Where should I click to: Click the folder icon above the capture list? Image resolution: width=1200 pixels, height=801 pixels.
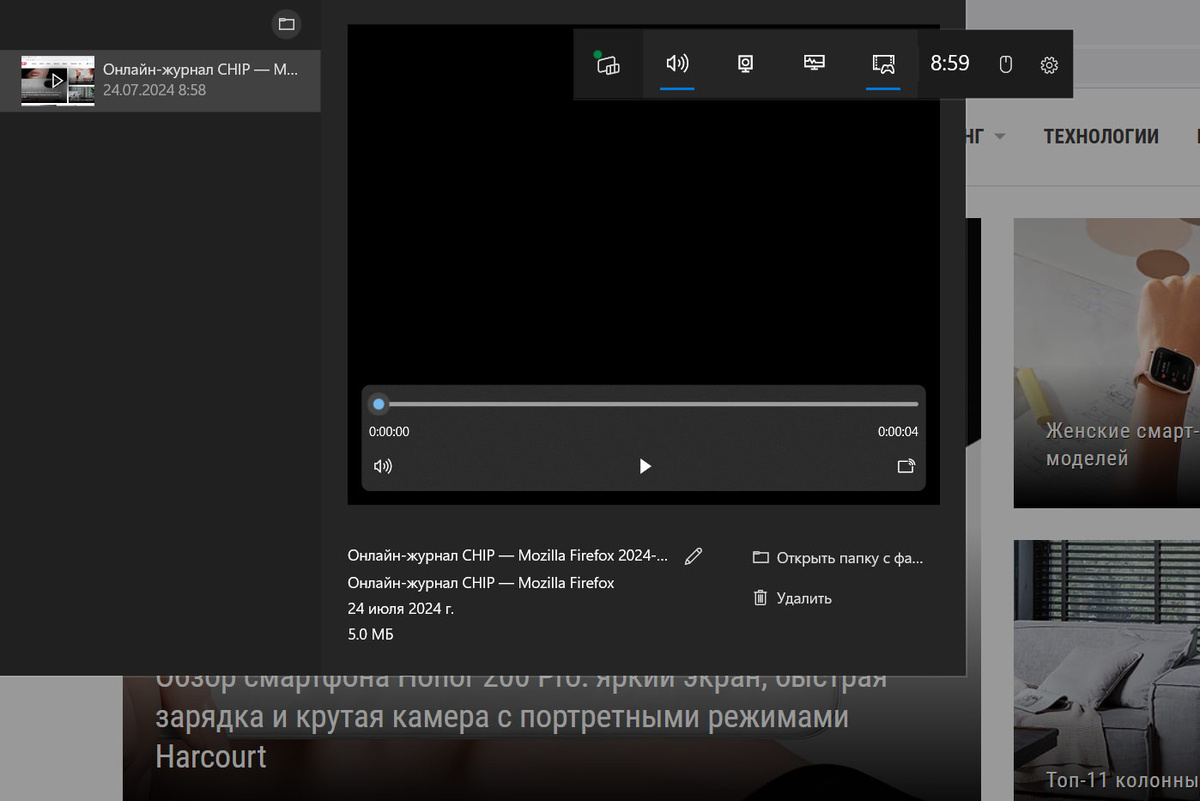[x=286, y=24]
